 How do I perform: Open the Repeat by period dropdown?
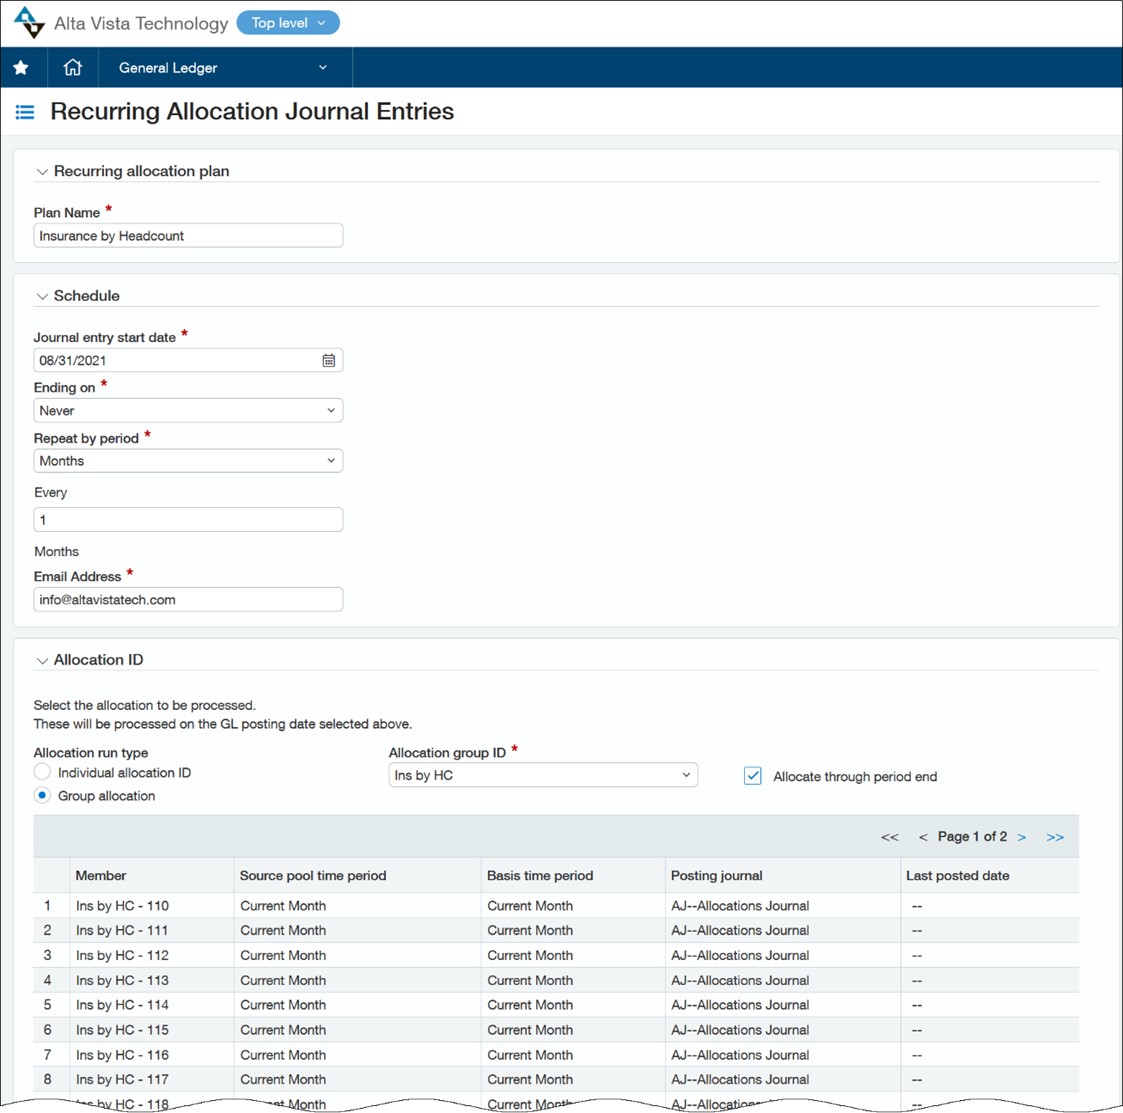(x=188, y=461)
